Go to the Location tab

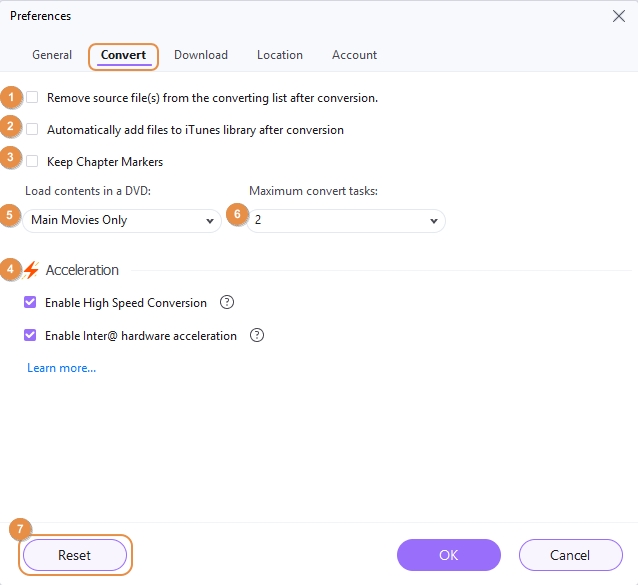[x=280, y=55]
